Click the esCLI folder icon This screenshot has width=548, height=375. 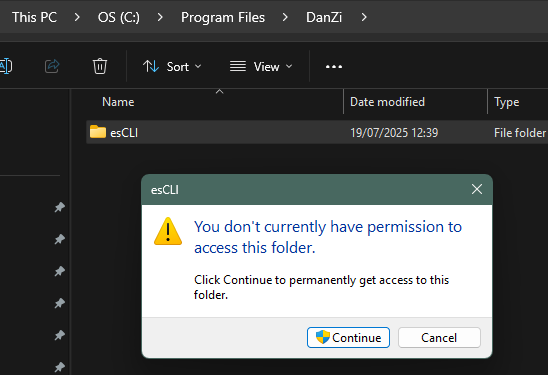point(98,132)
